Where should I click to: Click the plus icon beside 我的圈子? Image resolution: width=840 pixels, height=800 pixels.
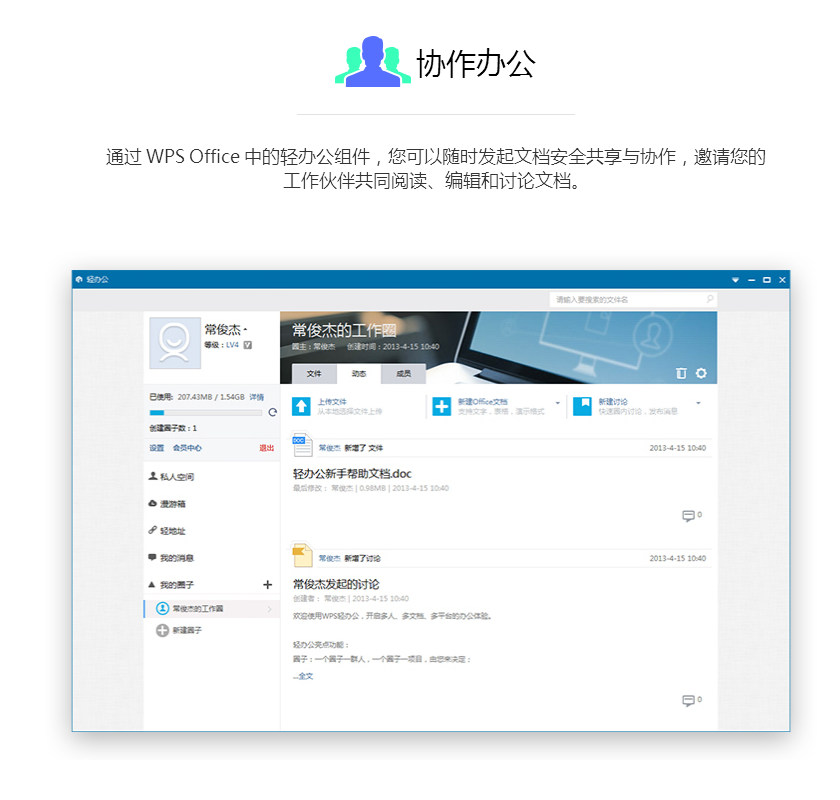tap(267, 584)
